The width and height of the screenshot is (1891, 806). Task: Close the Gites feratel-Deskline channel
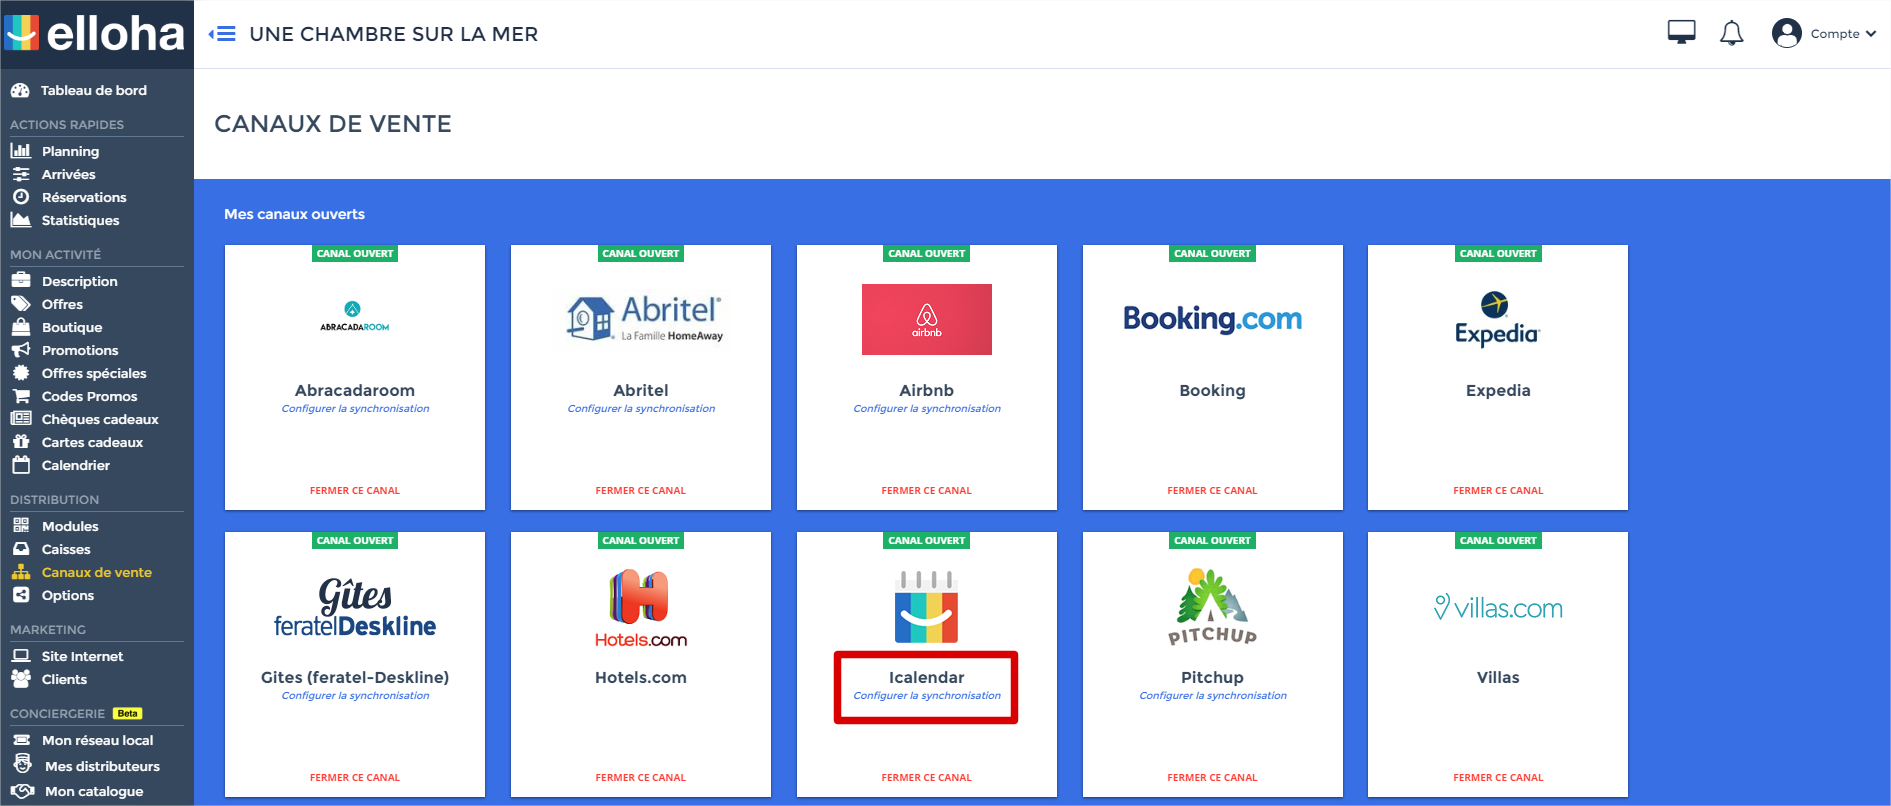tap(355, 778)
